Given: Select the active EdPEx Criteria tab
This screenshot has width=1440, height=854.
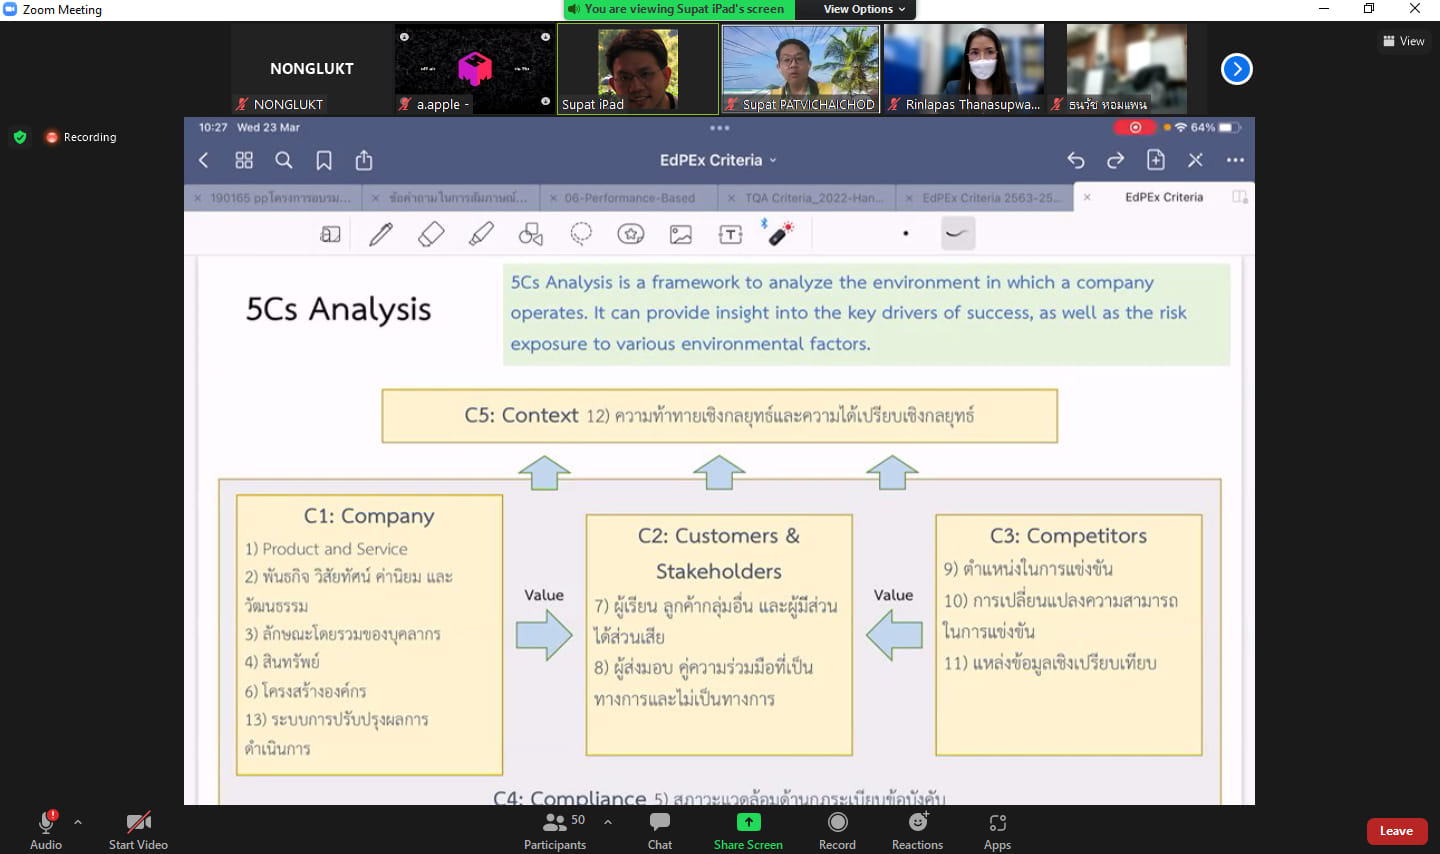Looking at the screenshot, I should tap(1164, 197).
